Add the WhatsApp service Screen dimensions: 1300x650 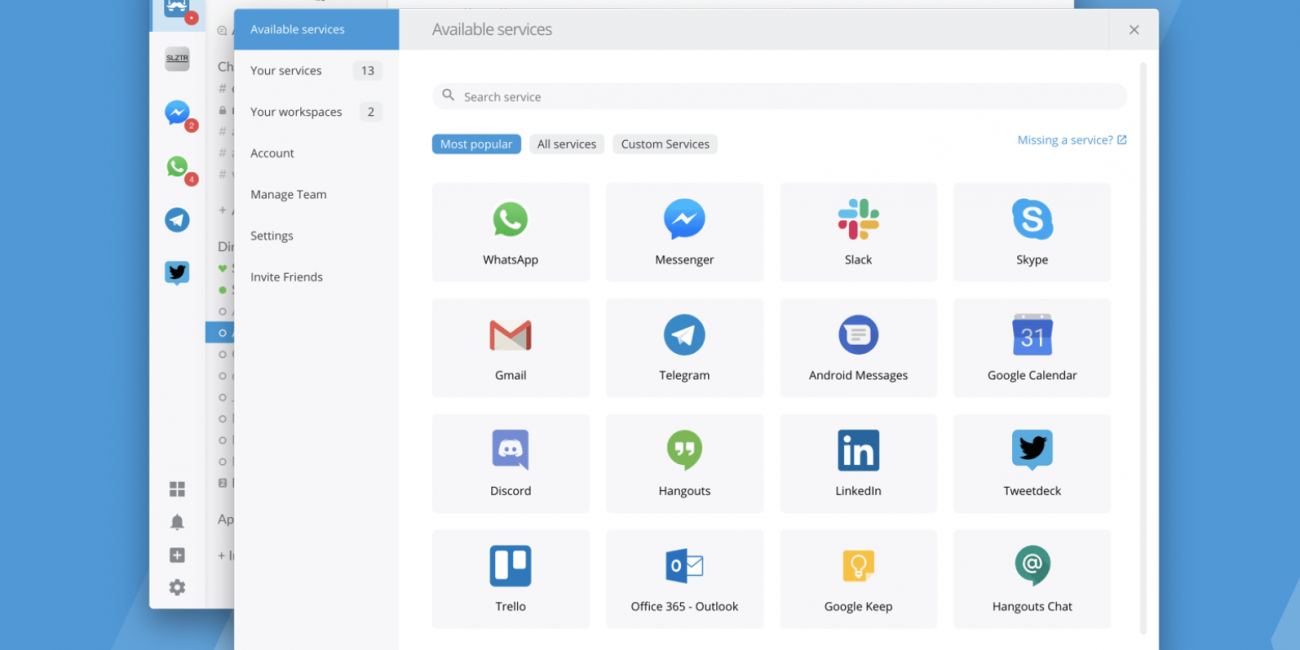[510, 232]
